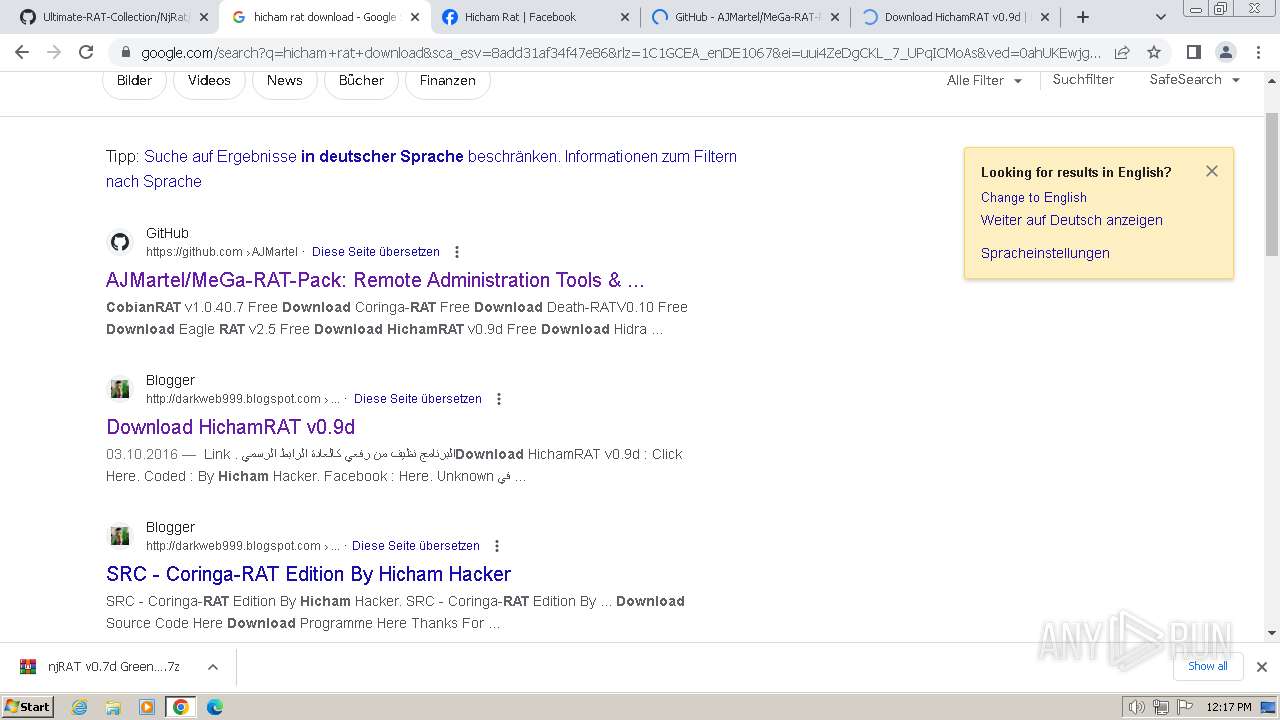Open the Action Center flag icon
This screenshot has width=1280, height=720.
click(1184, 707)
